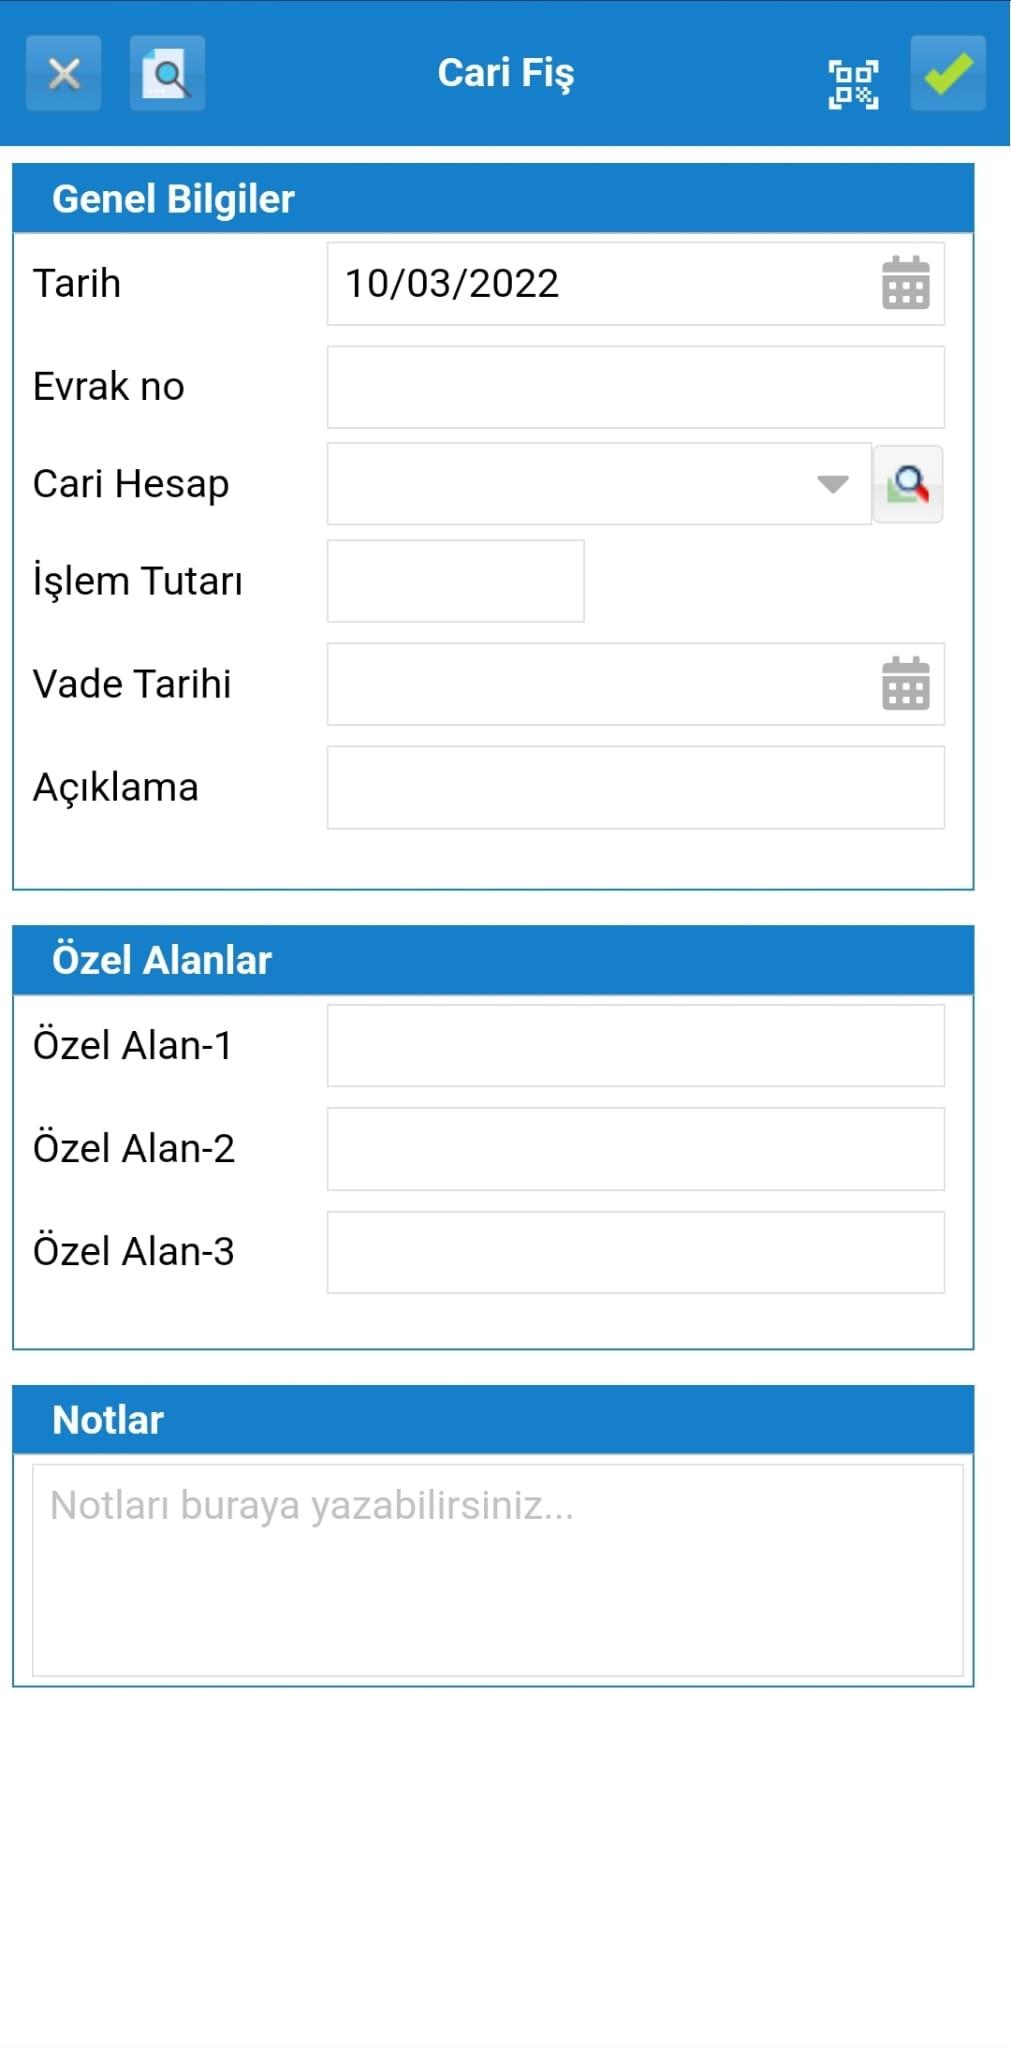Image resolution: width=1011 pixels, height=2048 pixels.
Task: Focus the Evrak no input field
Action: (x=636, y=387)
